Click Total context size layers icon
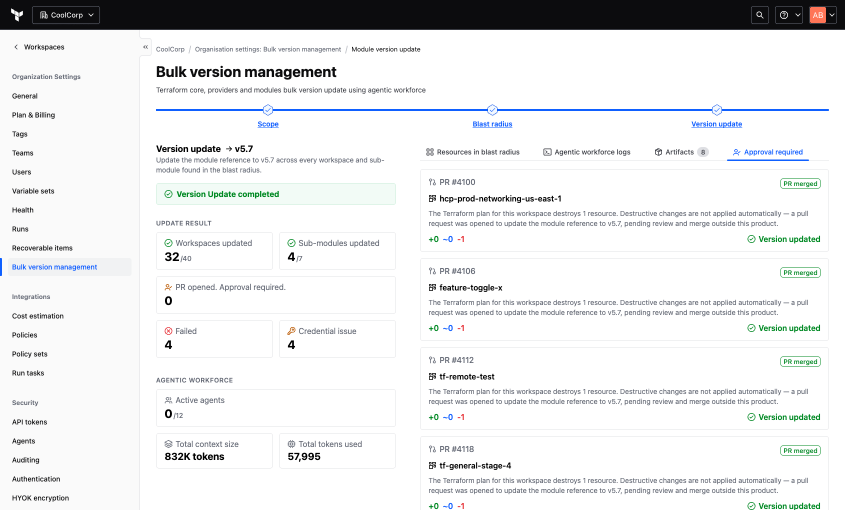 click(168, 444)
